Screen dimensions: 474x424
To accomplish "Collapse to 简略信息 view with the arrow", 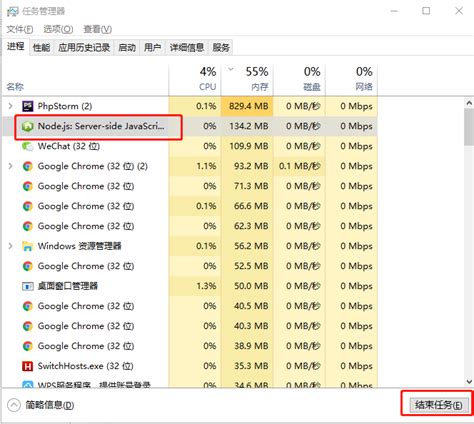I will [x=14, y=405].
